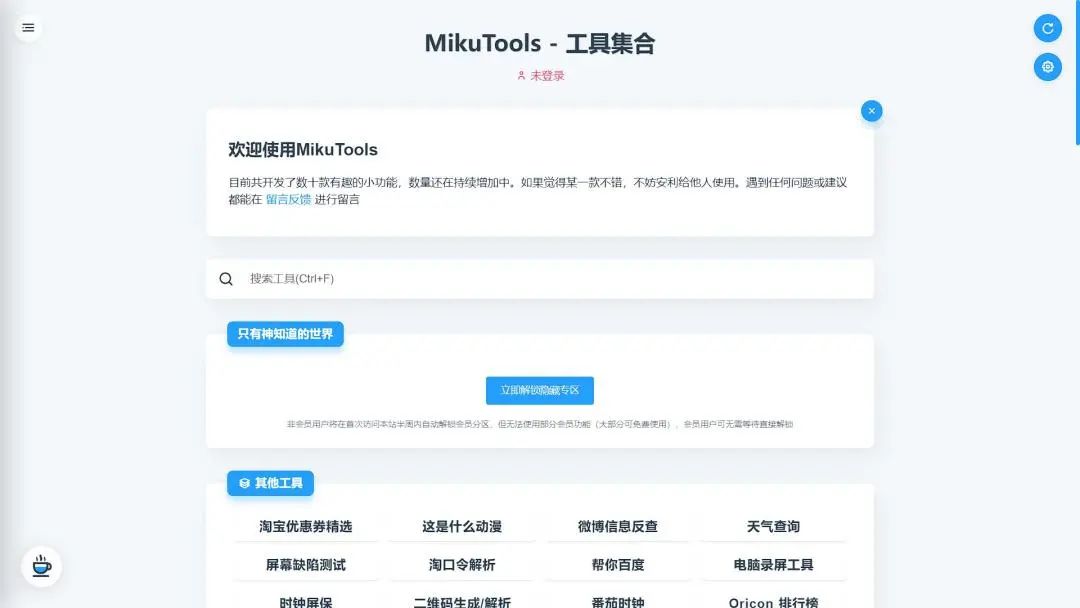Open the settings gear button

[1048, 67]
